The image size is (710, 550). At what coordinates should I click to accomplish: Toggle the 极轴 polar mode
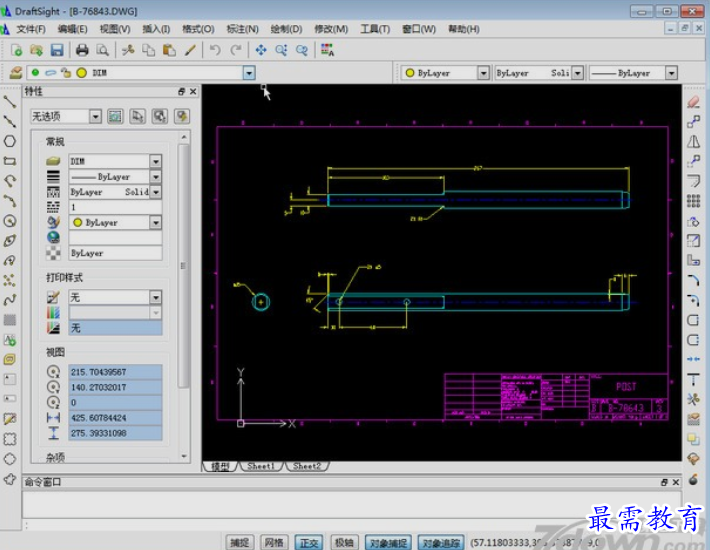[x=343, y=542]
